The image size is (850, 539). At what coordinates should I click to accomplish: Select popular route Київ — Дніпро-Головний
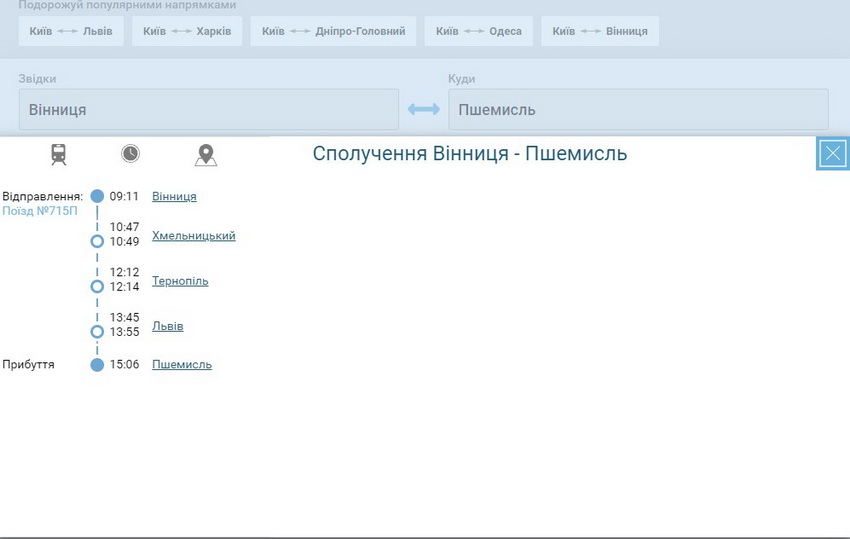[333, 31]
